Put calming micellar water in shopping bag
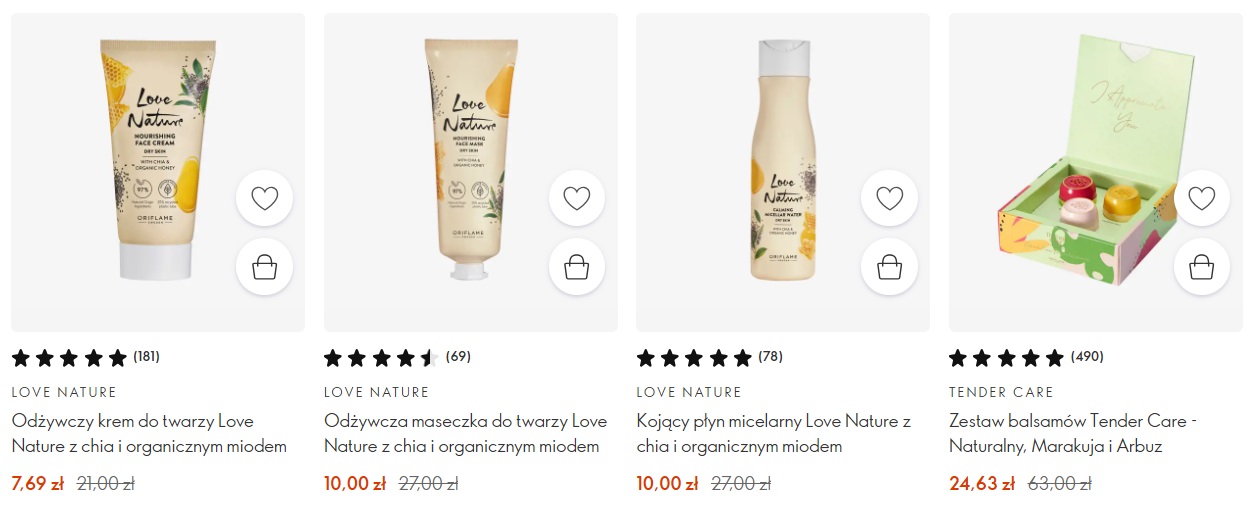The image size is (1256, 508). (889, 267)
